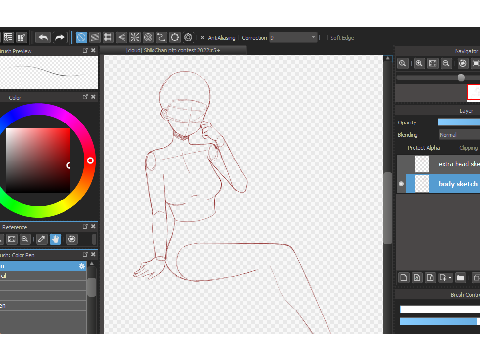
Task: Enable the Vanishing Point Snap icon
Action: pos(121,37)
